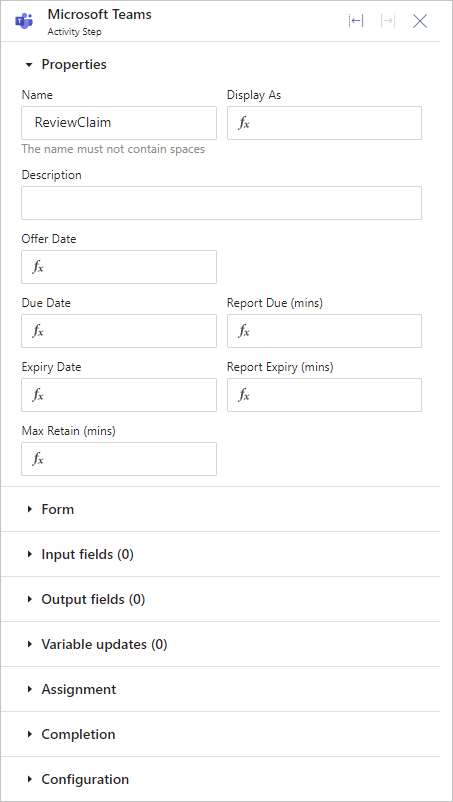
Task: Open fx expression editor for Offer Date
Action: [x=38, y=267]
